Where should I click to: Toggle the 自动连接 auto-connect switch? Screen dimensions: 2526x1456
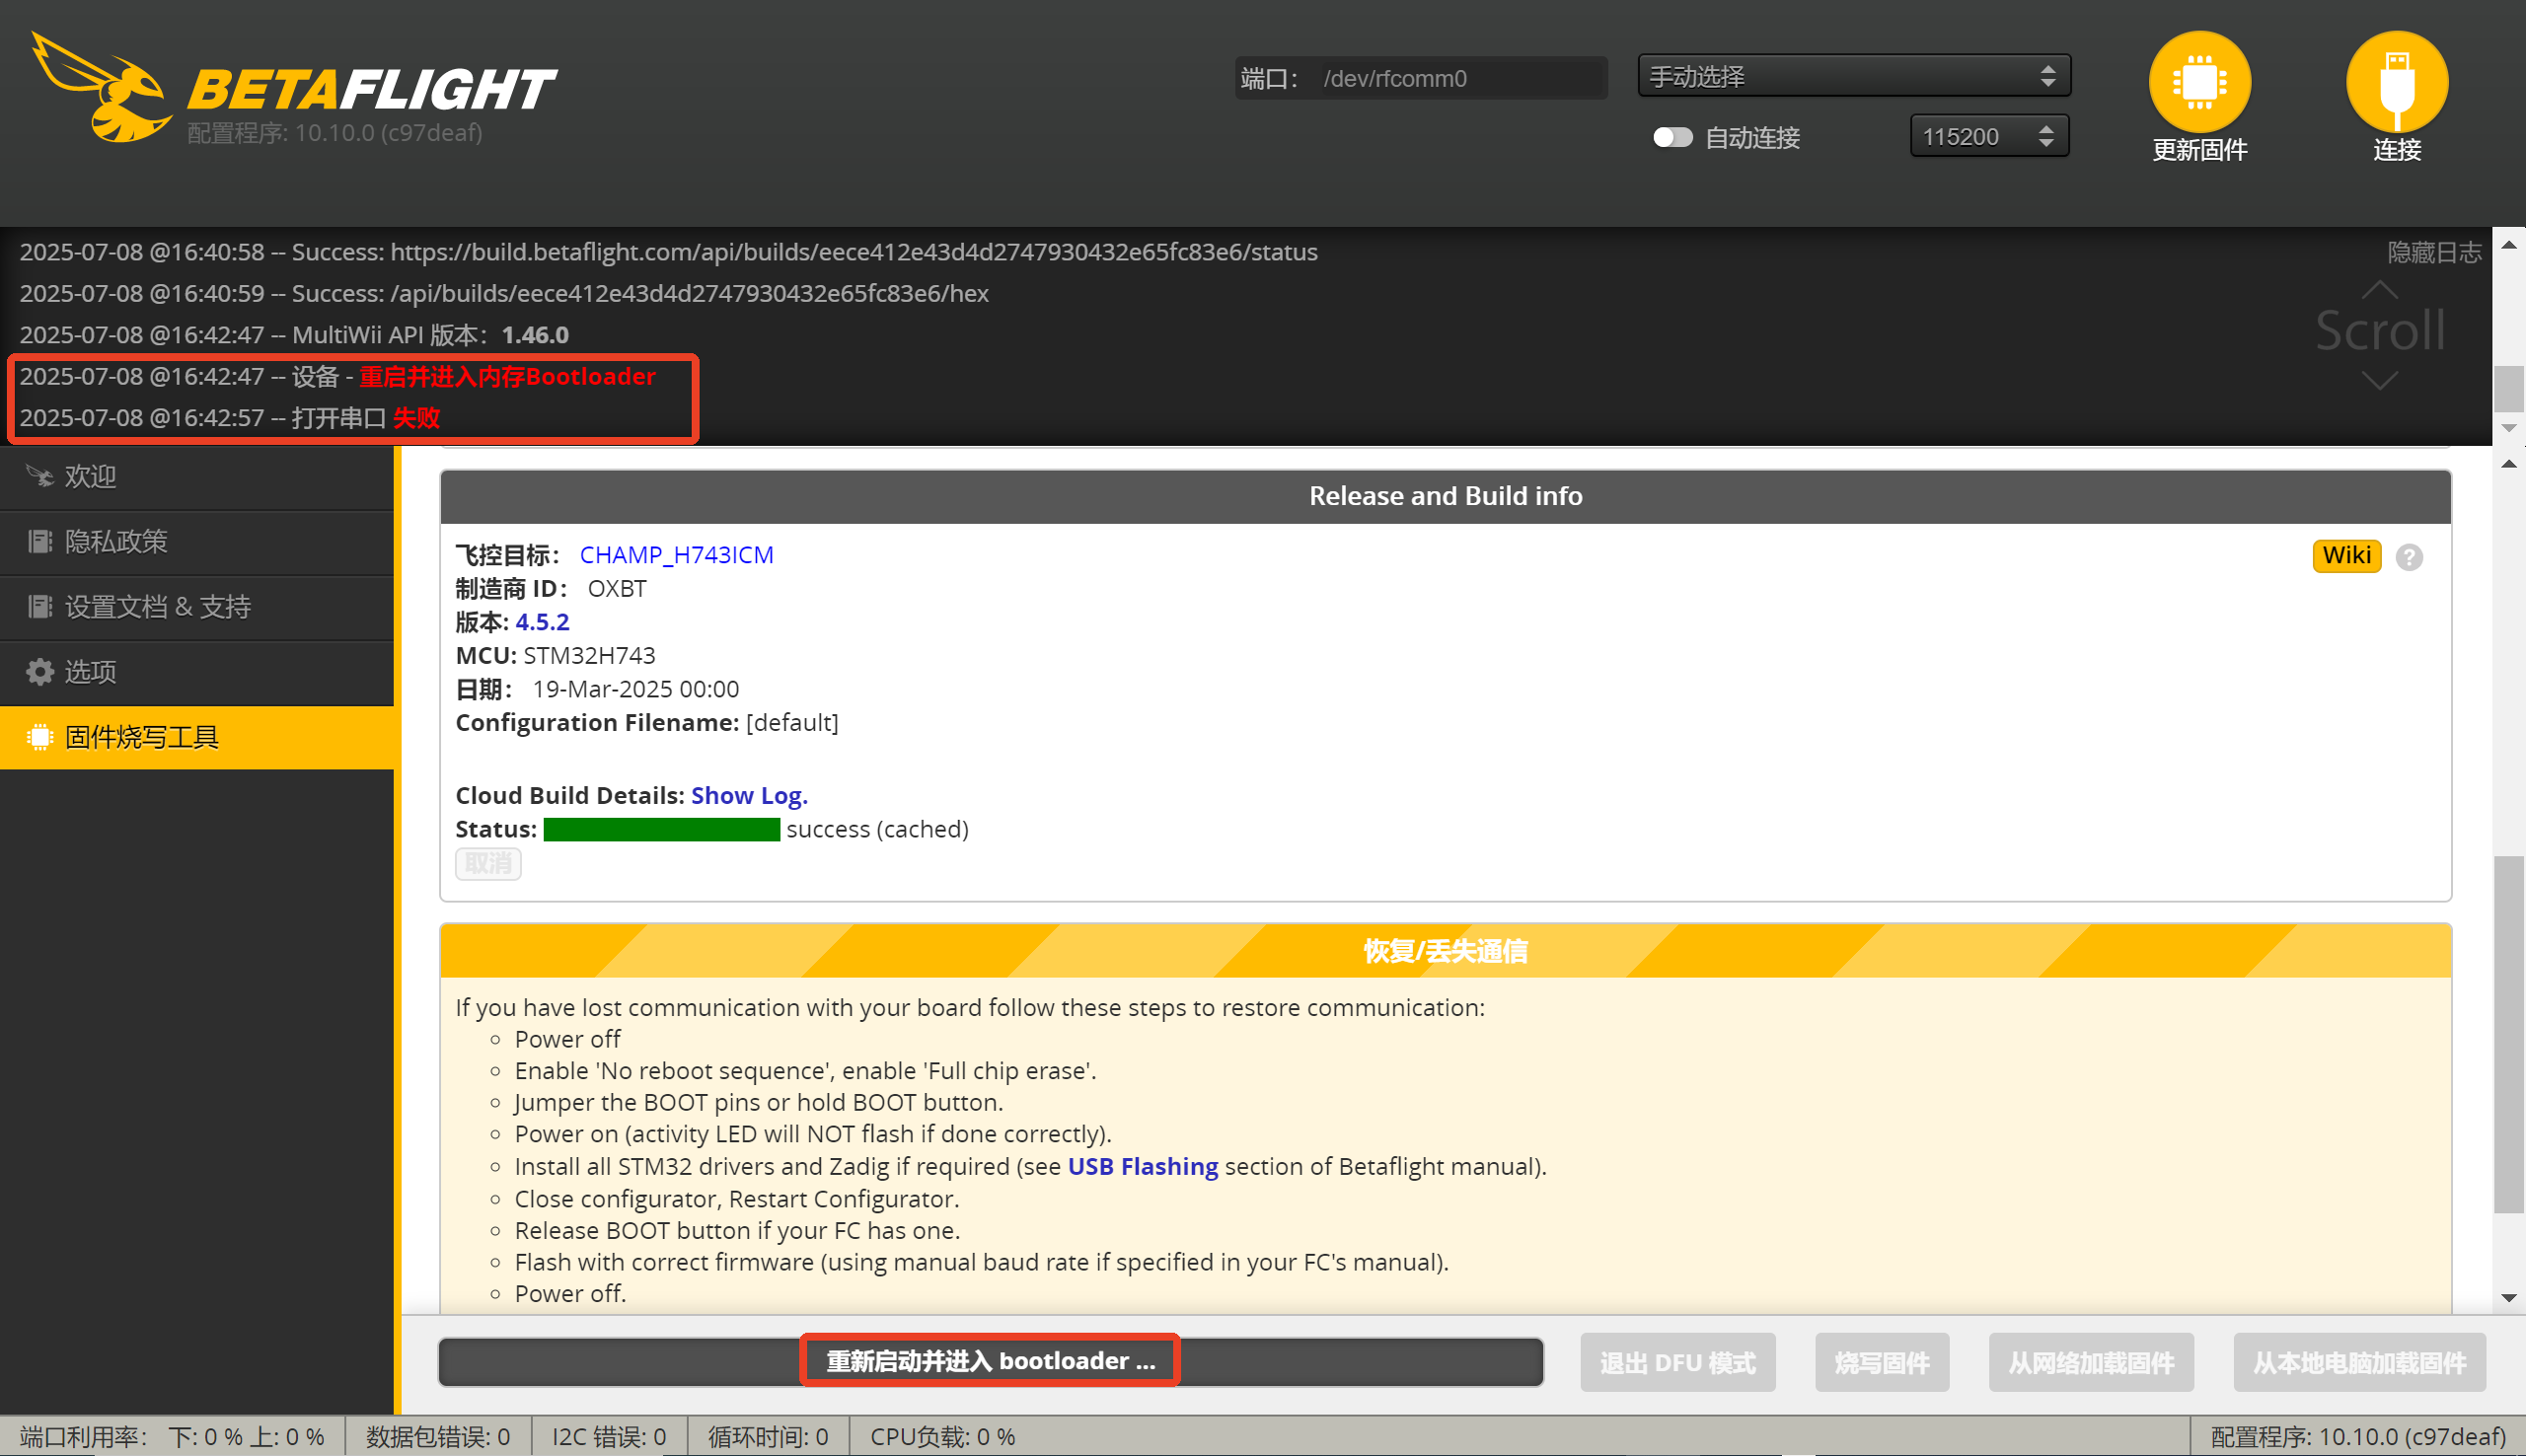[x=1672, y=137]
